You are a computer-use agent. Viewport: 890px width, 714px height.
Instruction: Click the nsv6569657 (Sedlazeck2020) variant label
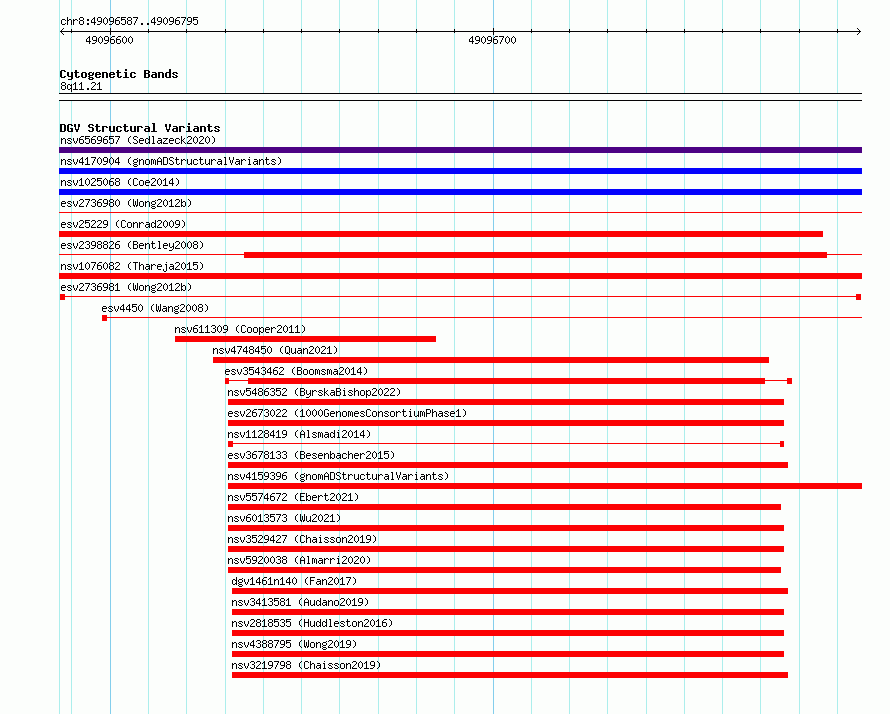point(138,140)
